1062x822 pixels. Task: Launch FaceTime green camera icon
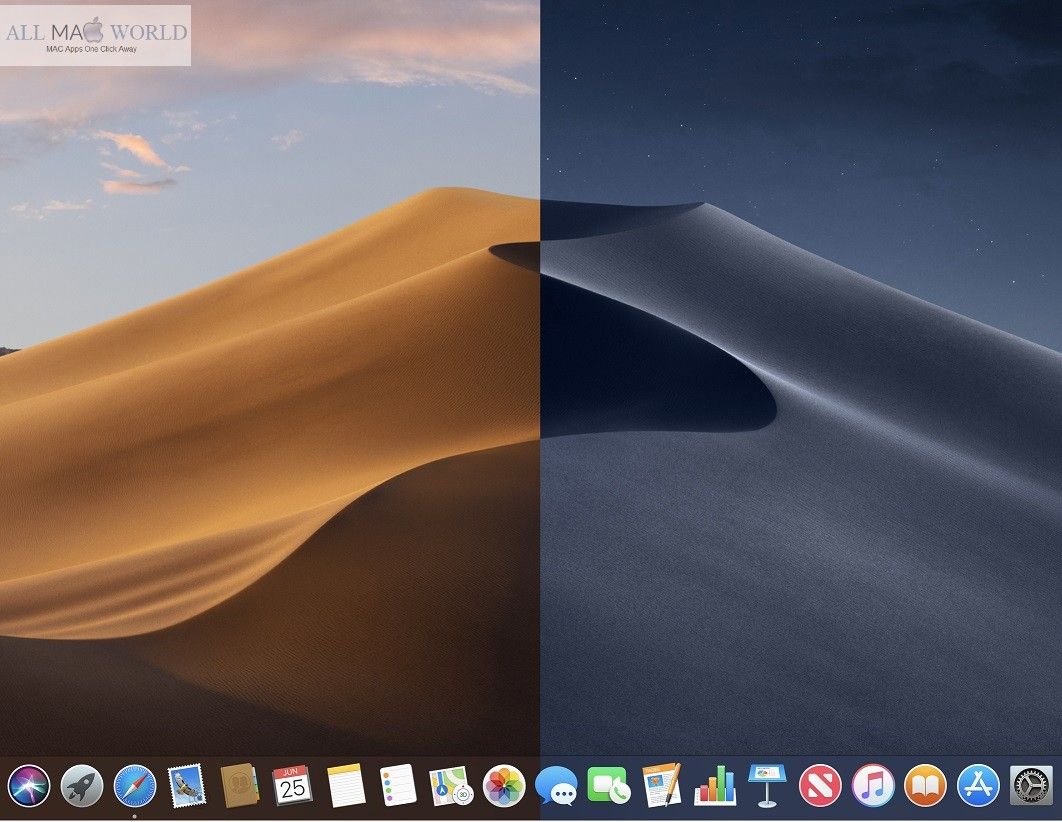coord(608,785)
